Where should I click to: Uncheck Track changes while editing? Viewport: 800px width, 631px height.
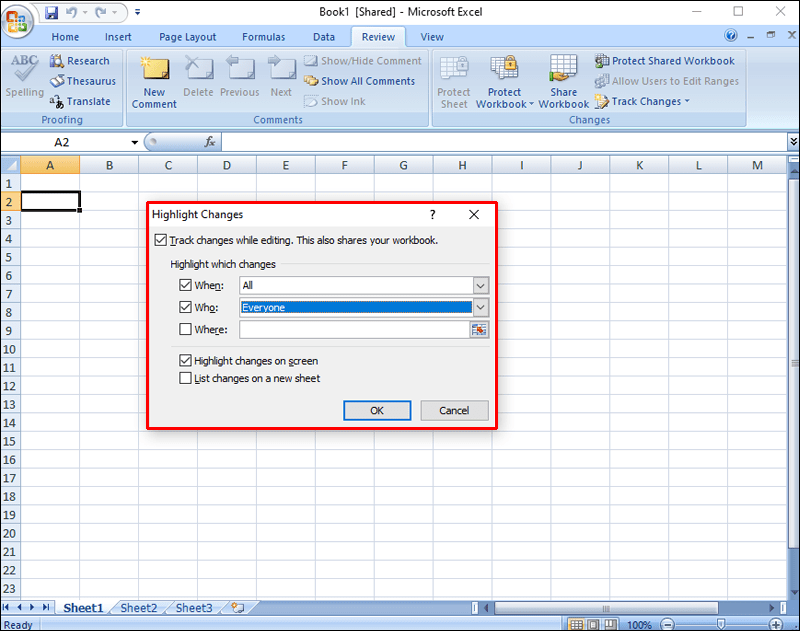[x=160, y=240]
